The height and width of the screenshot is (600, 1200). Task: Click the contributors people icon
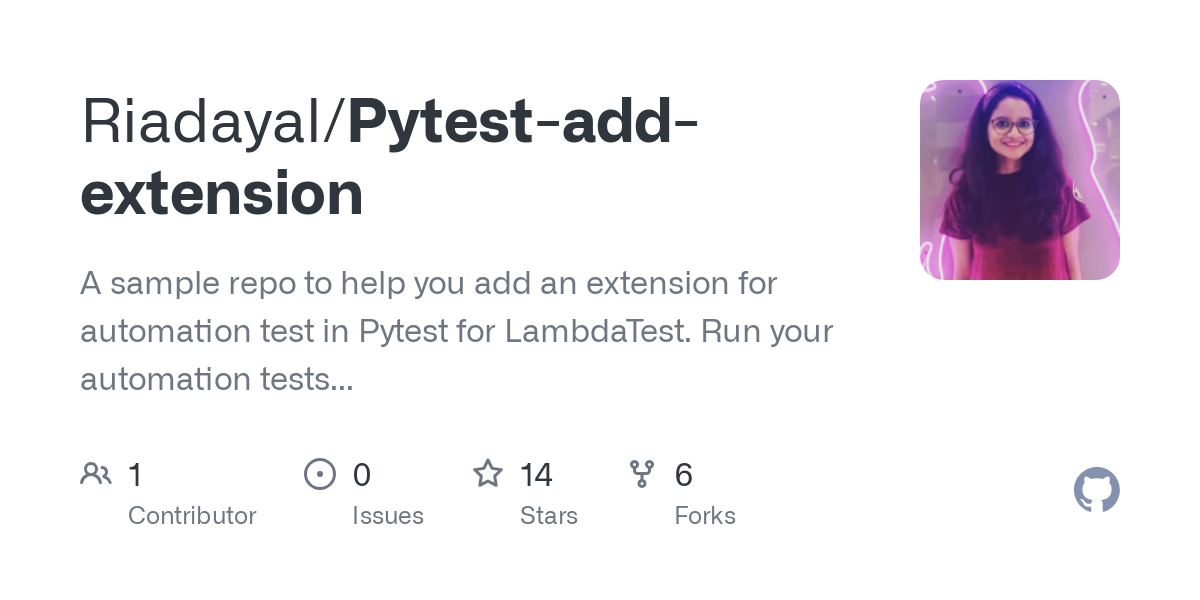coord(95,474)
